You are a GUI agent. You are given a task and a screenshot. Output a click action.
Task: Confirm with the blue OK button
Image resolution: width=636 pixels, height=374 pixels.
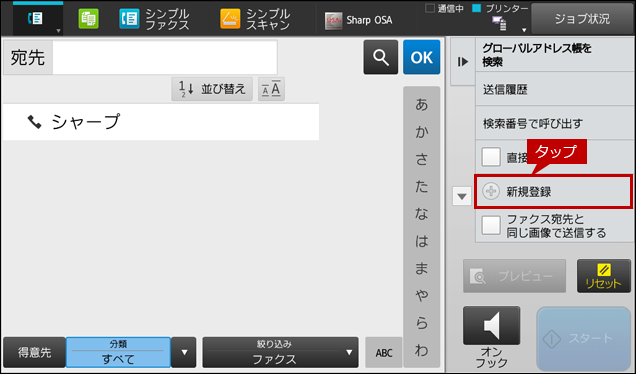[x=421, y=57]
